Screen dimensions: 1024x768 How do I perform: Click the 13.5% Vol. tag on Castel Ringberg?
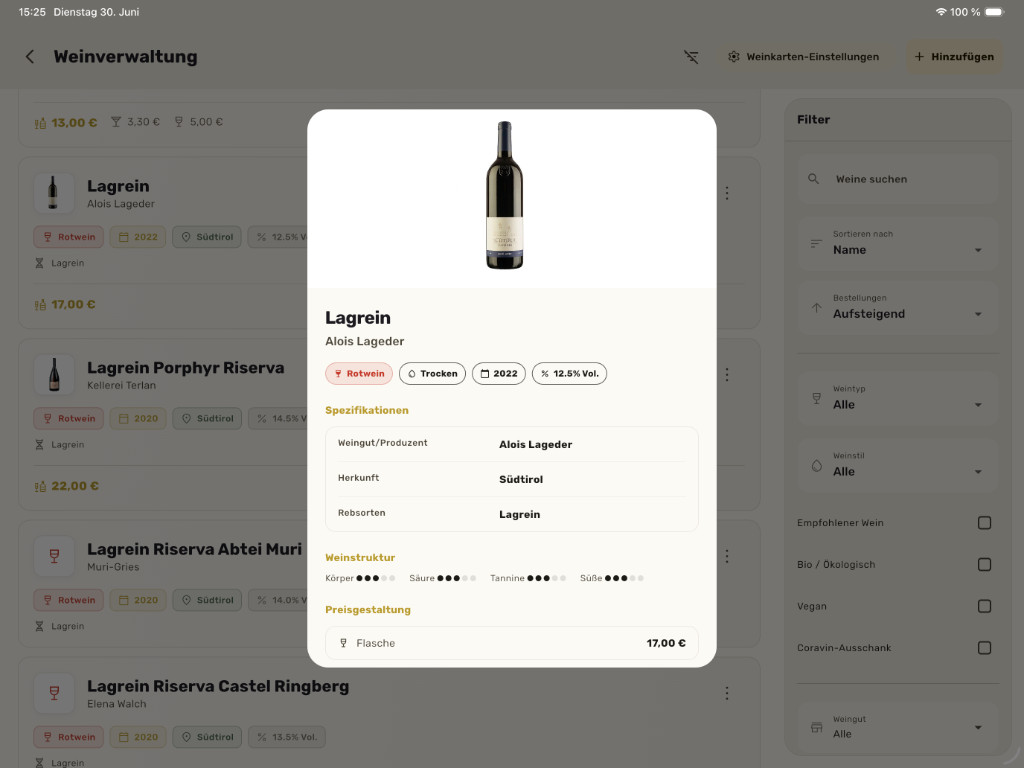[x=287, y=737]
